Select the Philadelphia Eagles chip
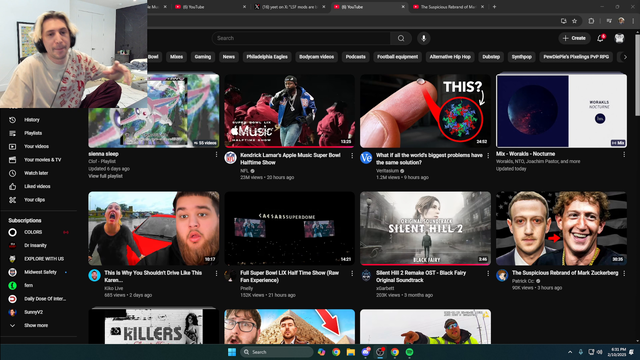640x360 pixels. [267, 57]
